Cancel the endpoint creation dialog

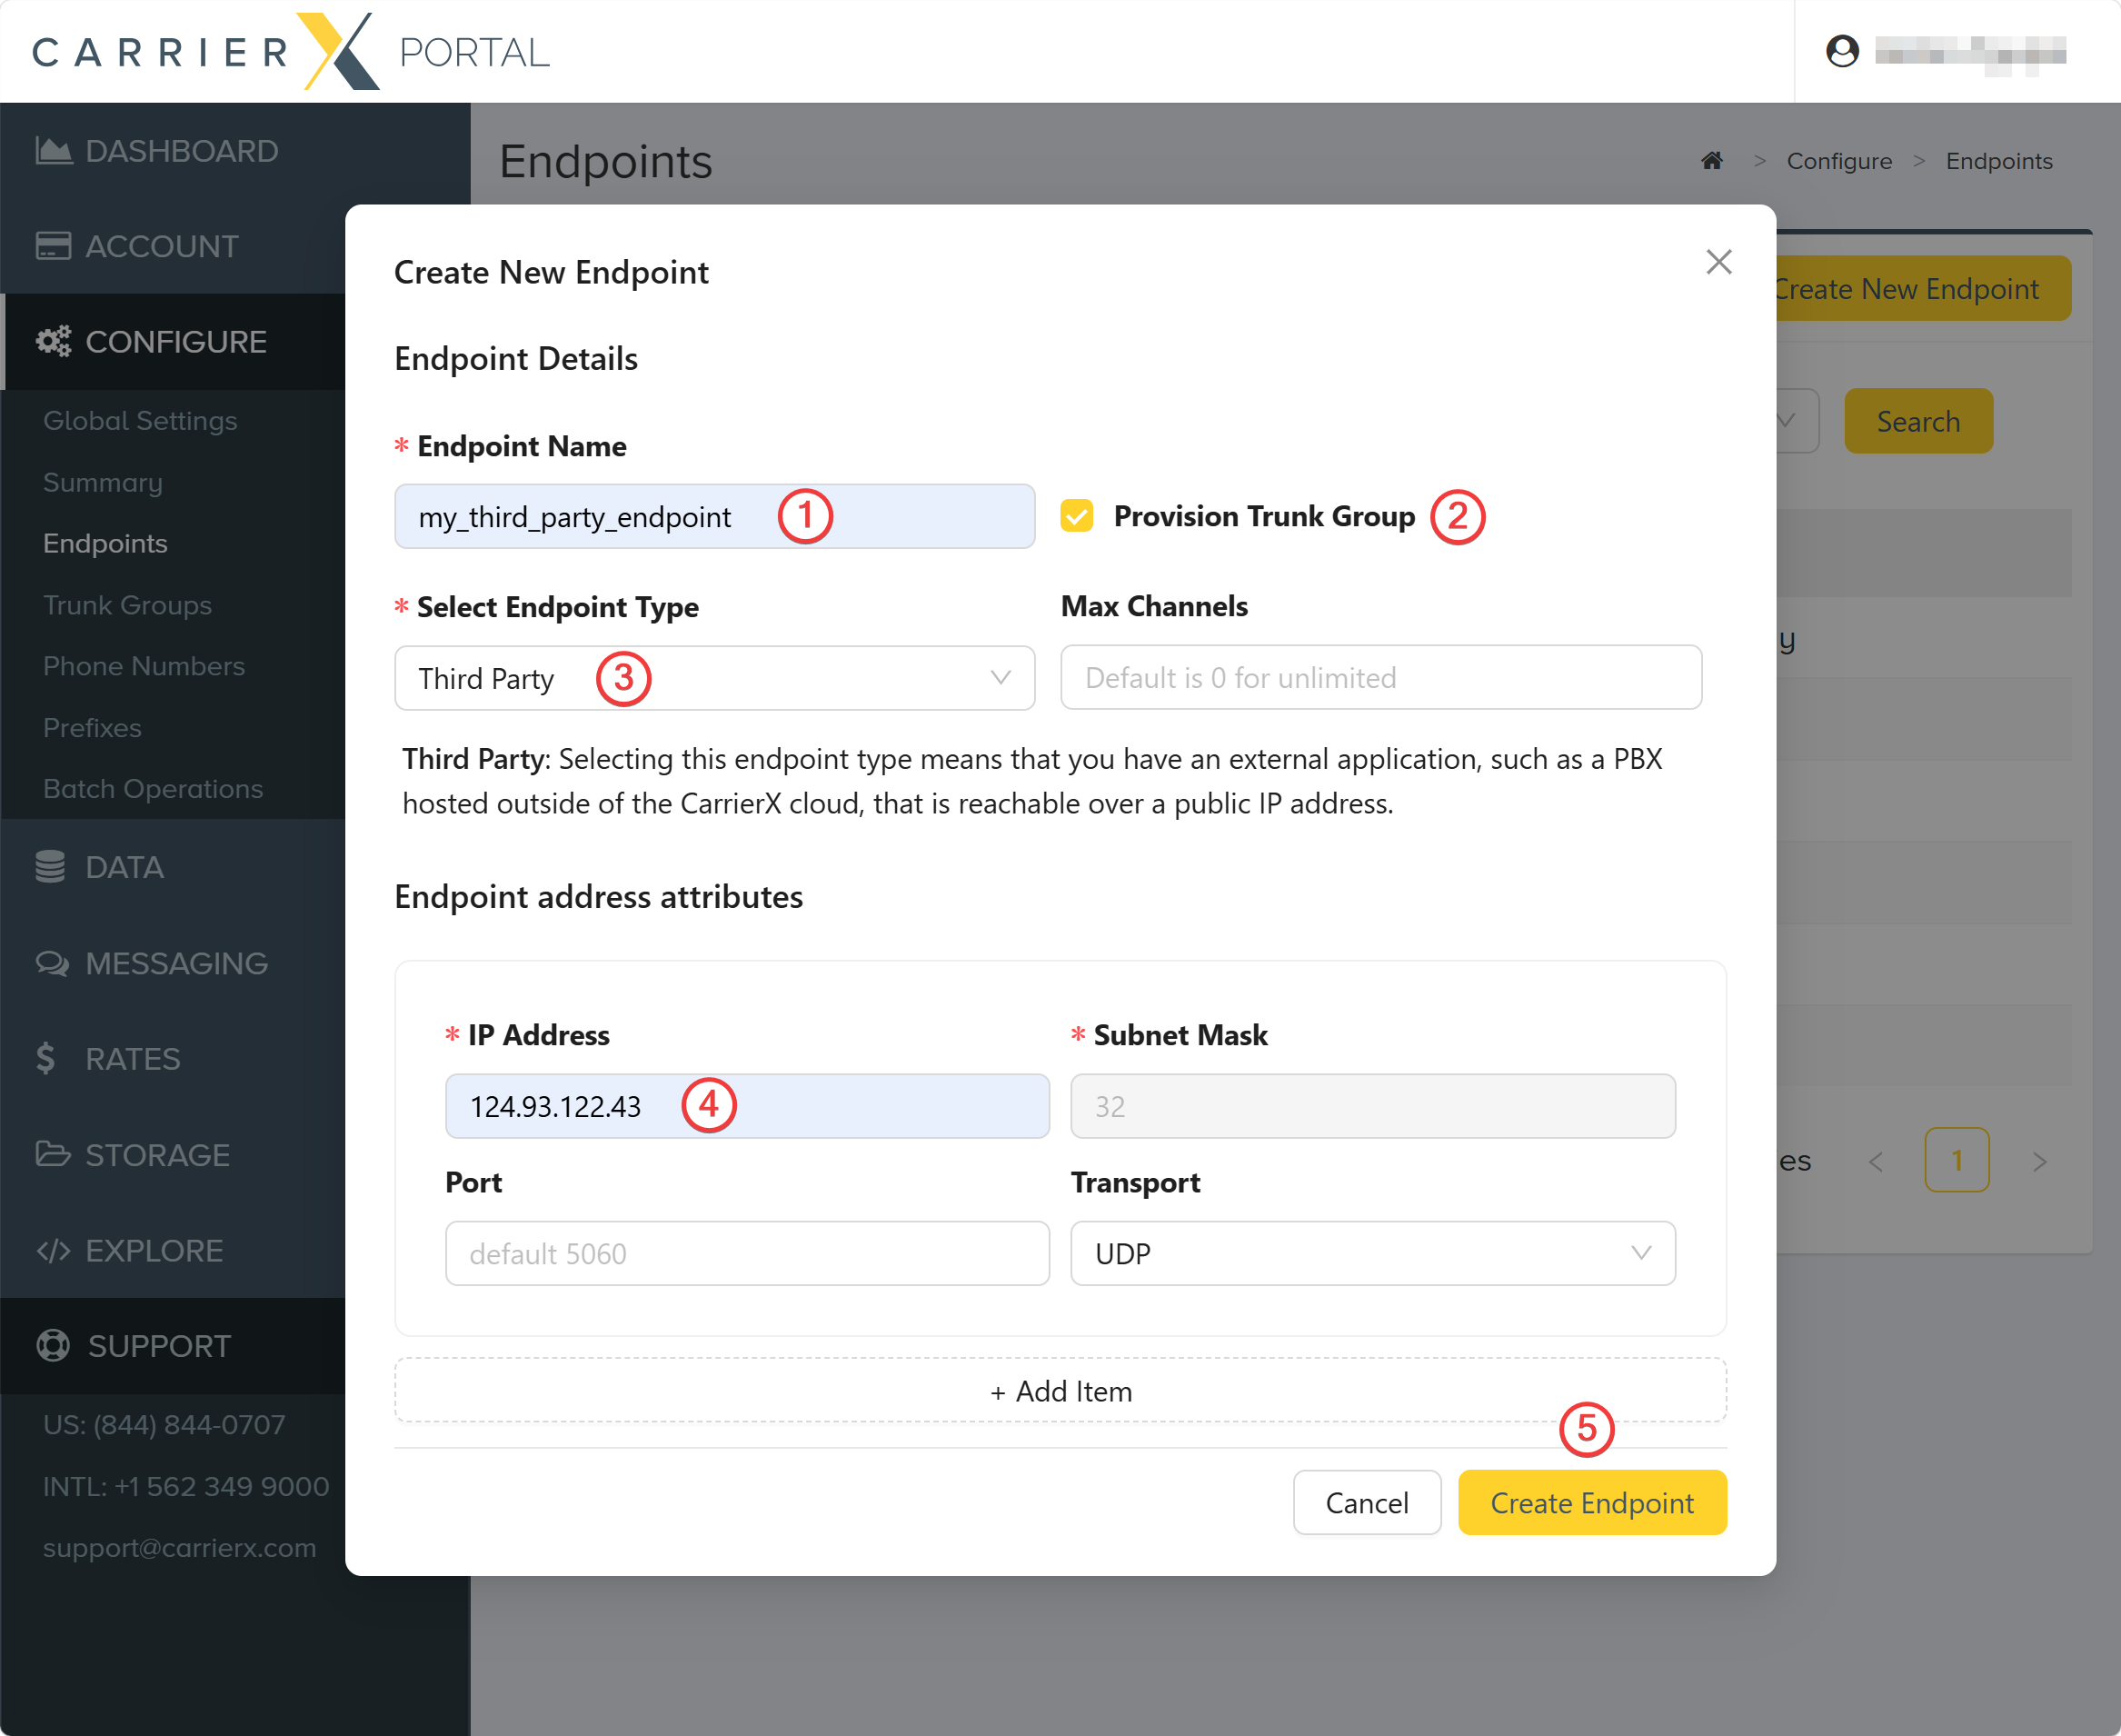[1367, 1502]
